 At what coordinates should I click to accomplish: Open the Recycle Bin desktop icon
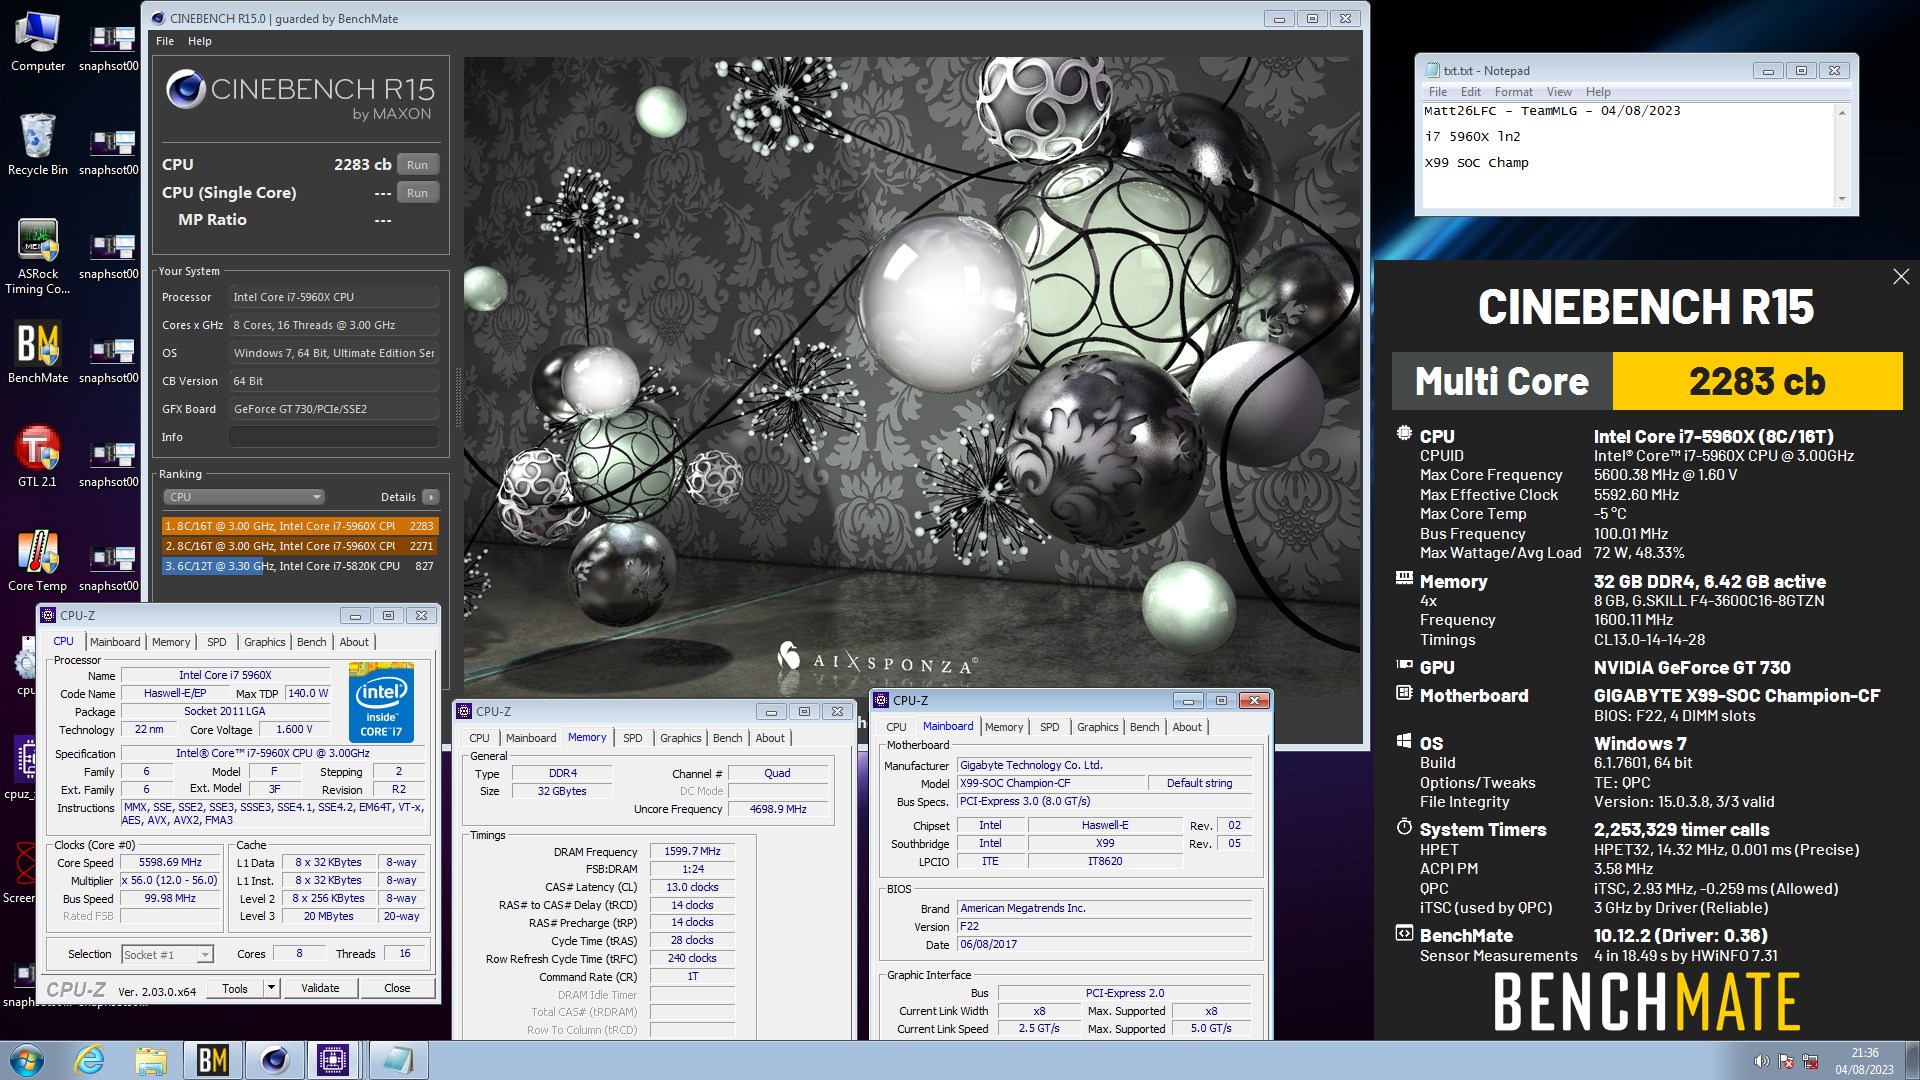pyautogui.click(x=38, y=145)
